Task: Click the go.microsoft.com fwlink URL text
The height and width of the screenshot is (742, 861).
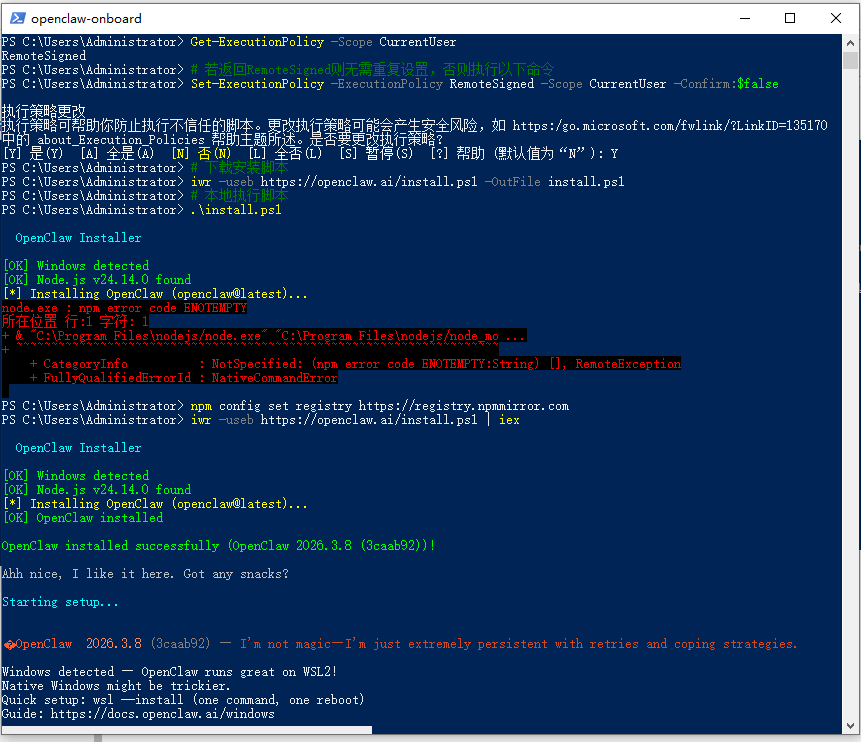Action: pyautogui.click(x=669, y=126)
